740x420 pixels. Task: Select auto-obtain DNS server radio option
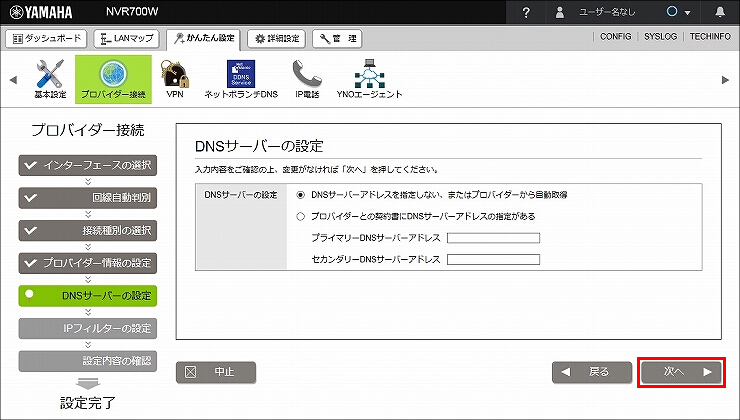pyautogui.click(x=301, y=194)
